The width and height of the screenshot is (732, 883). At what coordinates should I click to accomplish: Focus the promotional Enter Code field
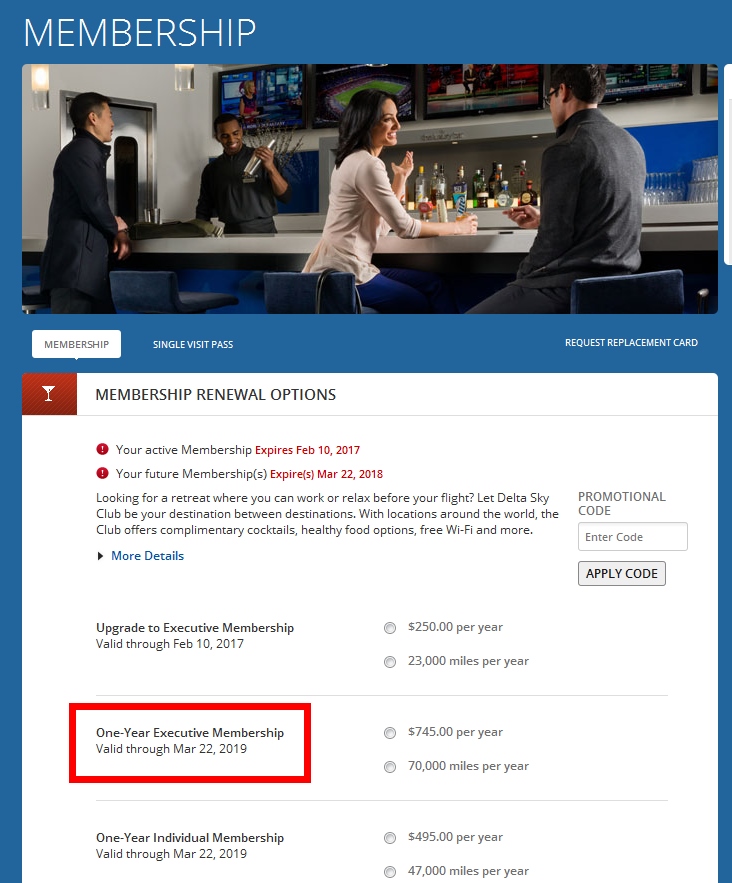[632, 537]
